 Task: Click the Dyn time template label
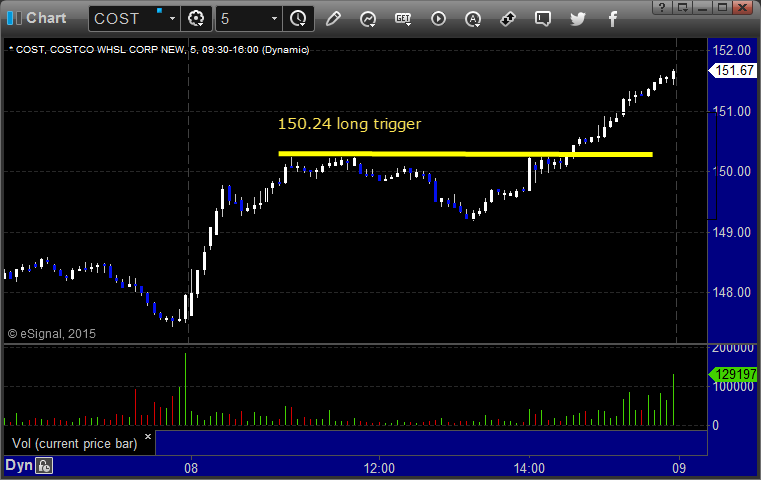click(18, 465)
